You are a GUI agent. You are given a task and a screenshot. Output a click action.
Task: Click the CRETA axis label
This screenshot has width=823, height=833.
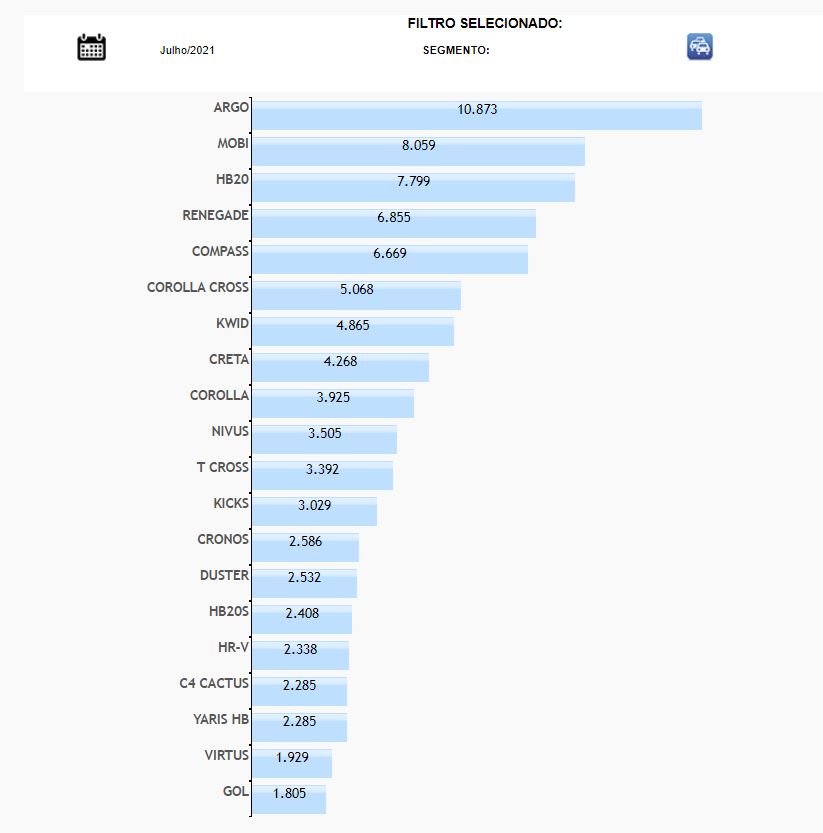pos(229,359)
